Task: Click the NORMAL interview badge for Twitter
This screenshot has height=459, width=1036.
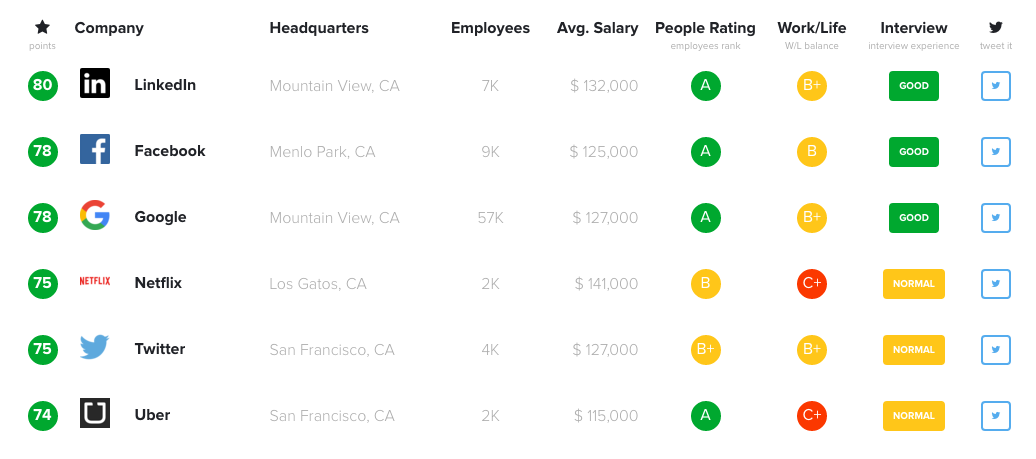Action: click(914, 350)
